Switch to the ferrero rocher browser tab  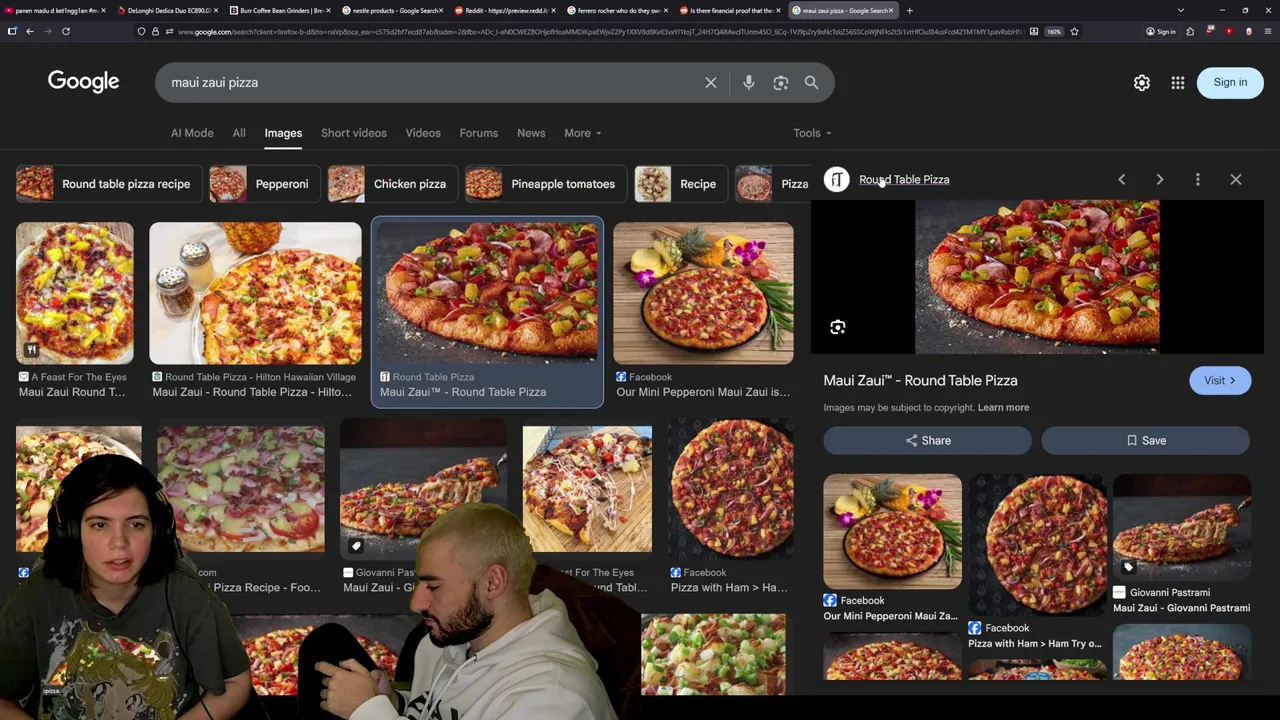(617, 10)
